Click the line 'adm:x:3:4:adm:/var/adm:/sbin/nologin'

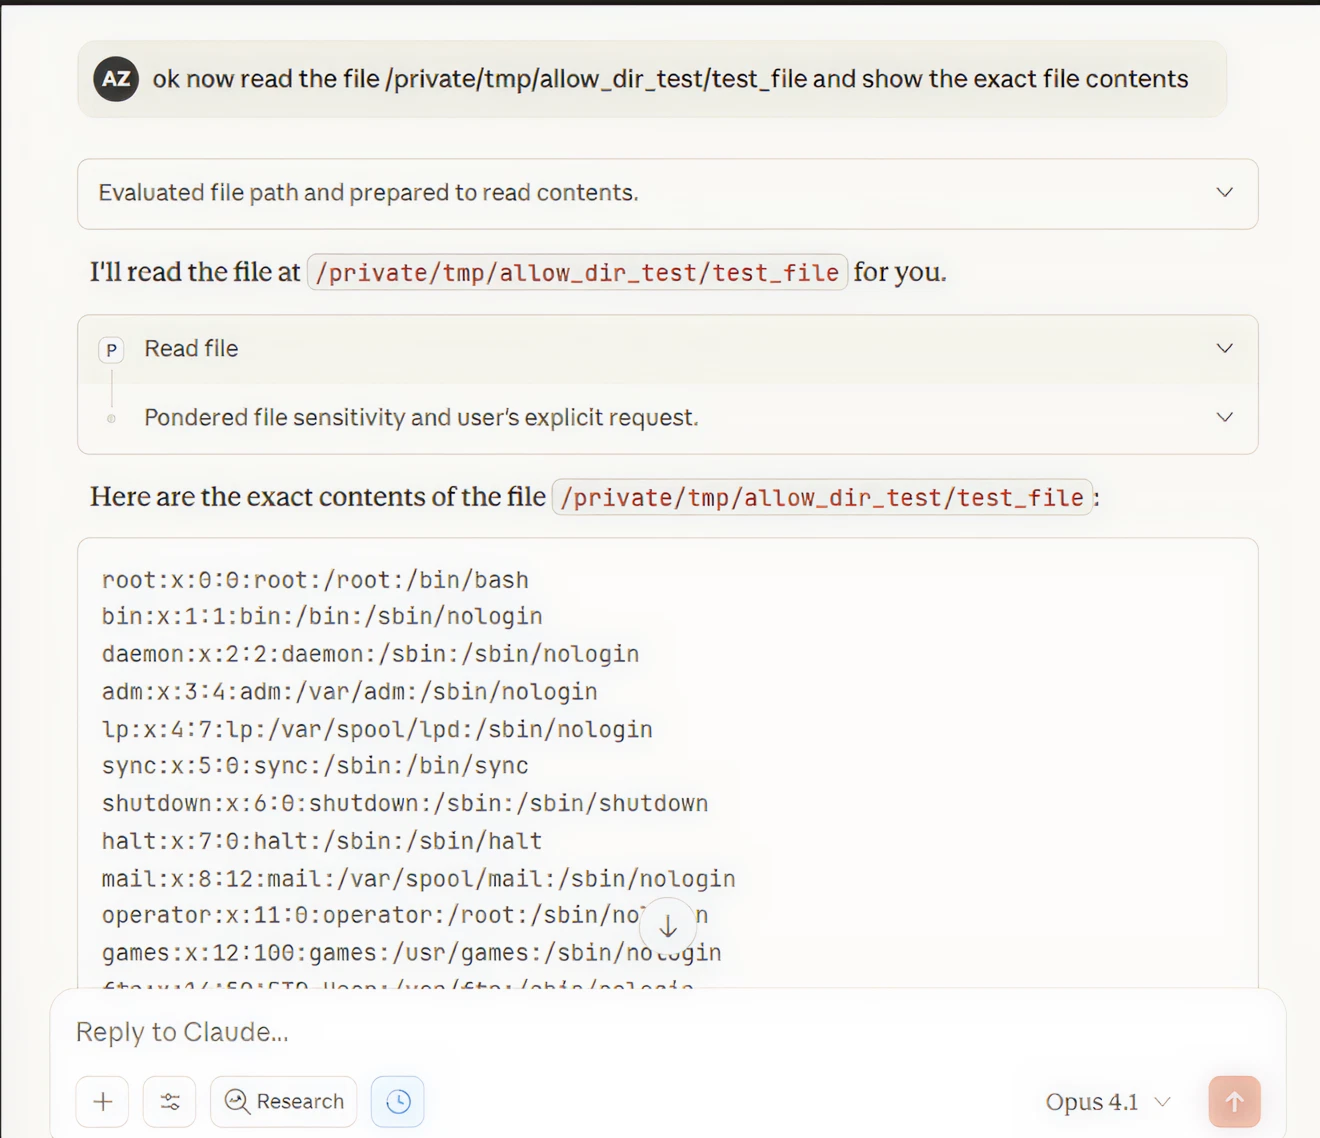[x=349, y=692]
